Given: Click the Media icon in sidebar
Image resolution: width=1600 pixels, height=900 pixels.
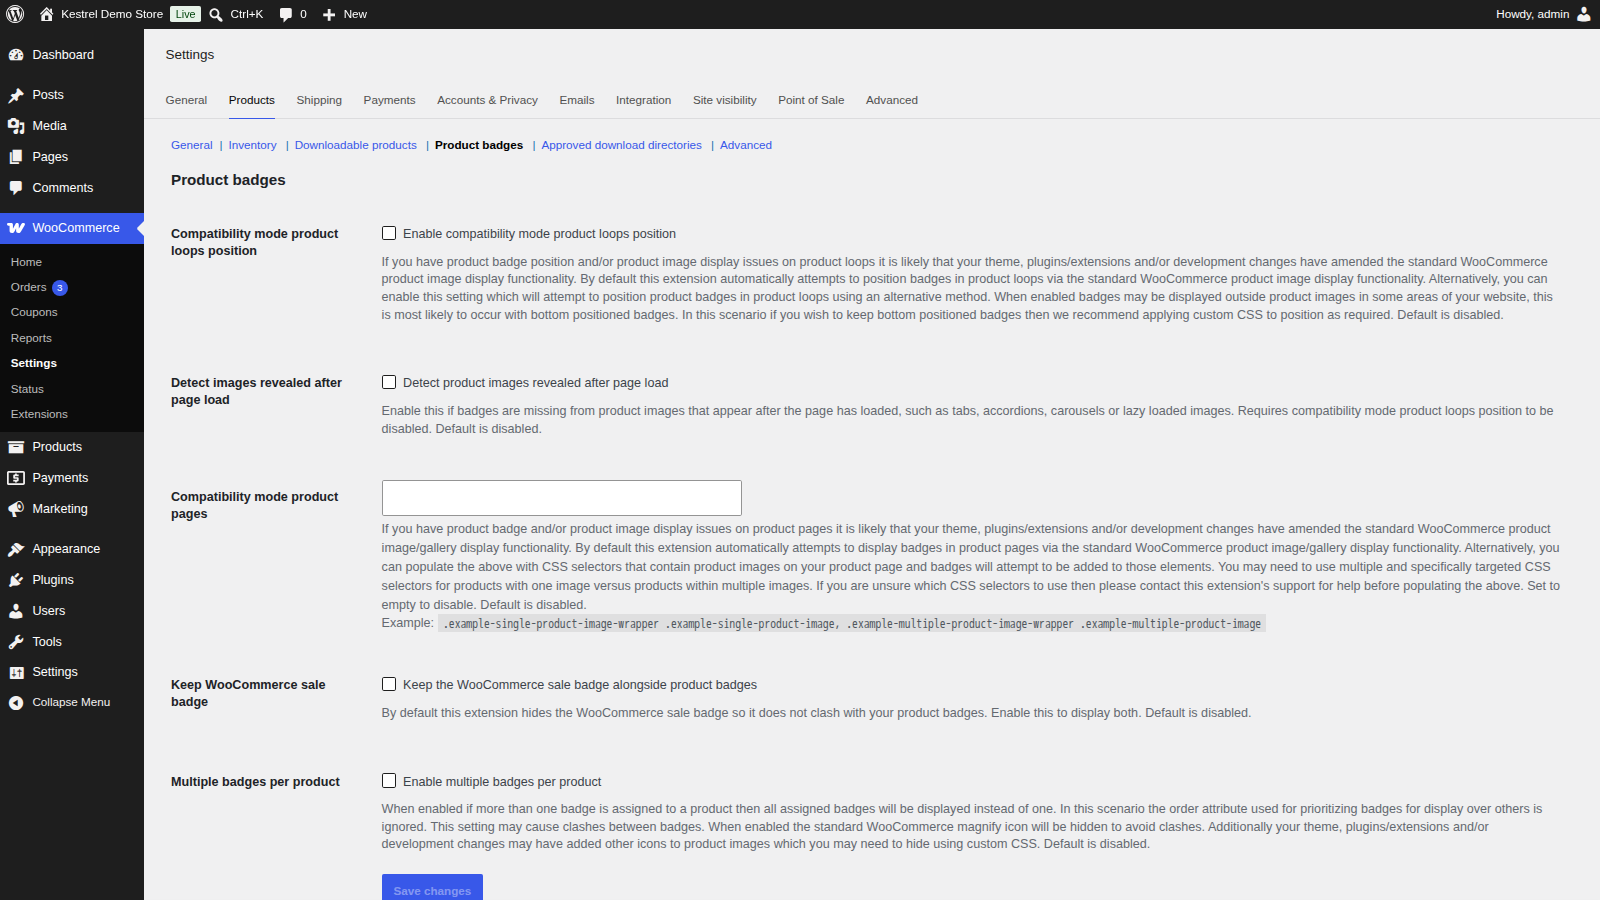Looking at the screenshot, I should click(16, 126).
